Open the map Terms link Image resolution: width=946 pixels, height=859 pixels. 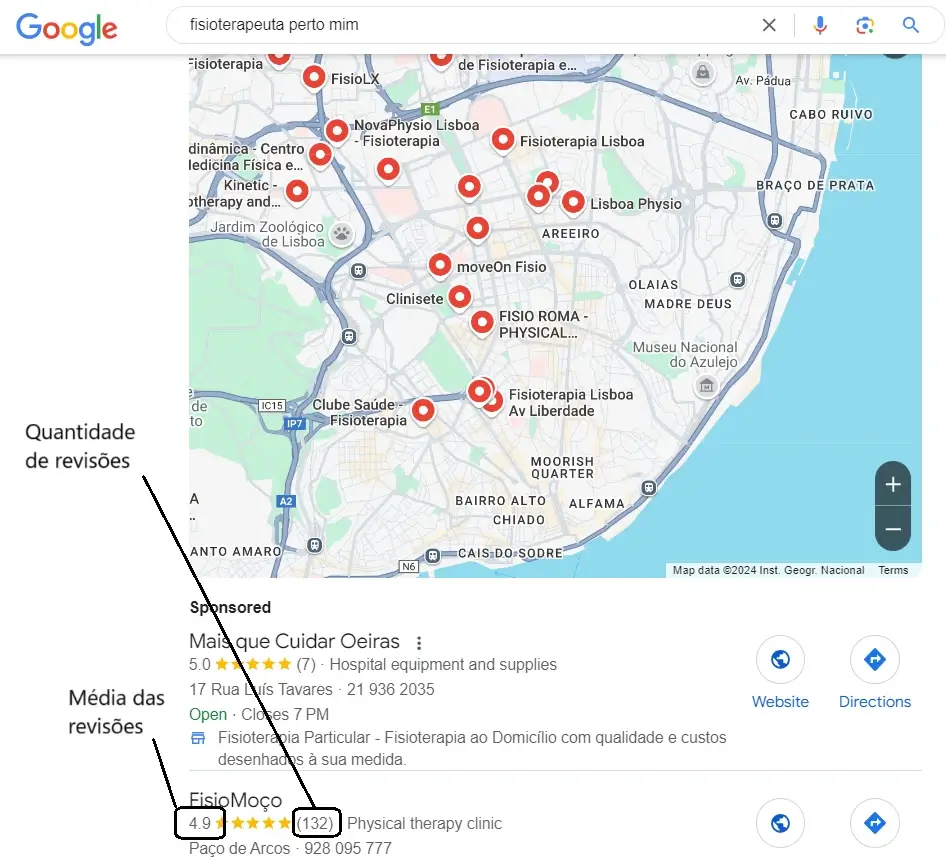[x=893, y=570]
